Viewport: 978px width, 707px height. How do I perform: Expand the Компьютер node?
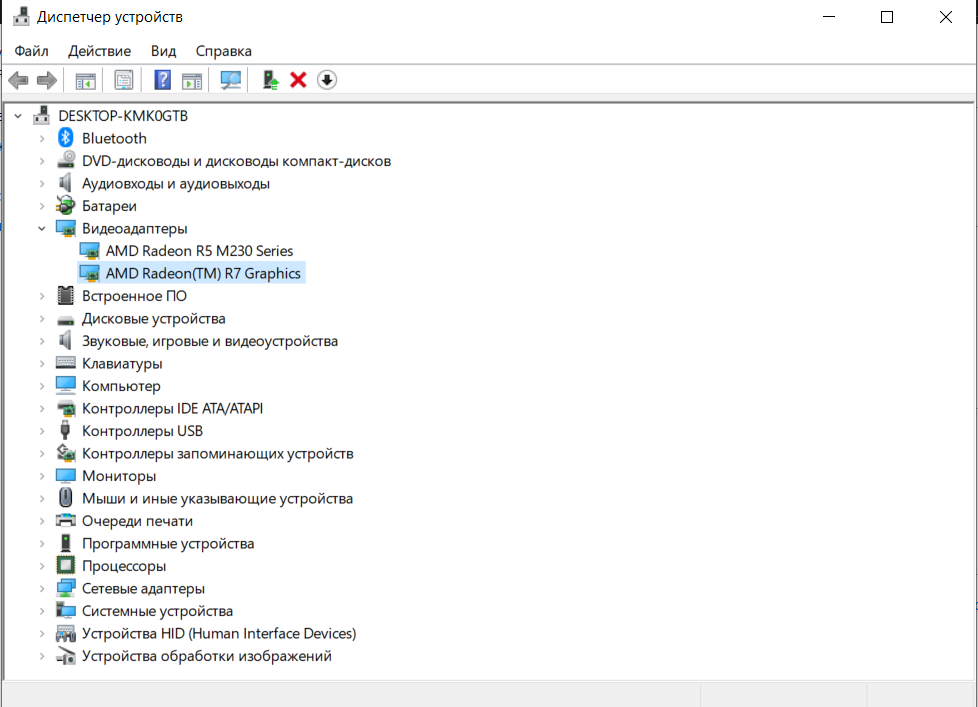pyautogui.click(x=42, y=386)
